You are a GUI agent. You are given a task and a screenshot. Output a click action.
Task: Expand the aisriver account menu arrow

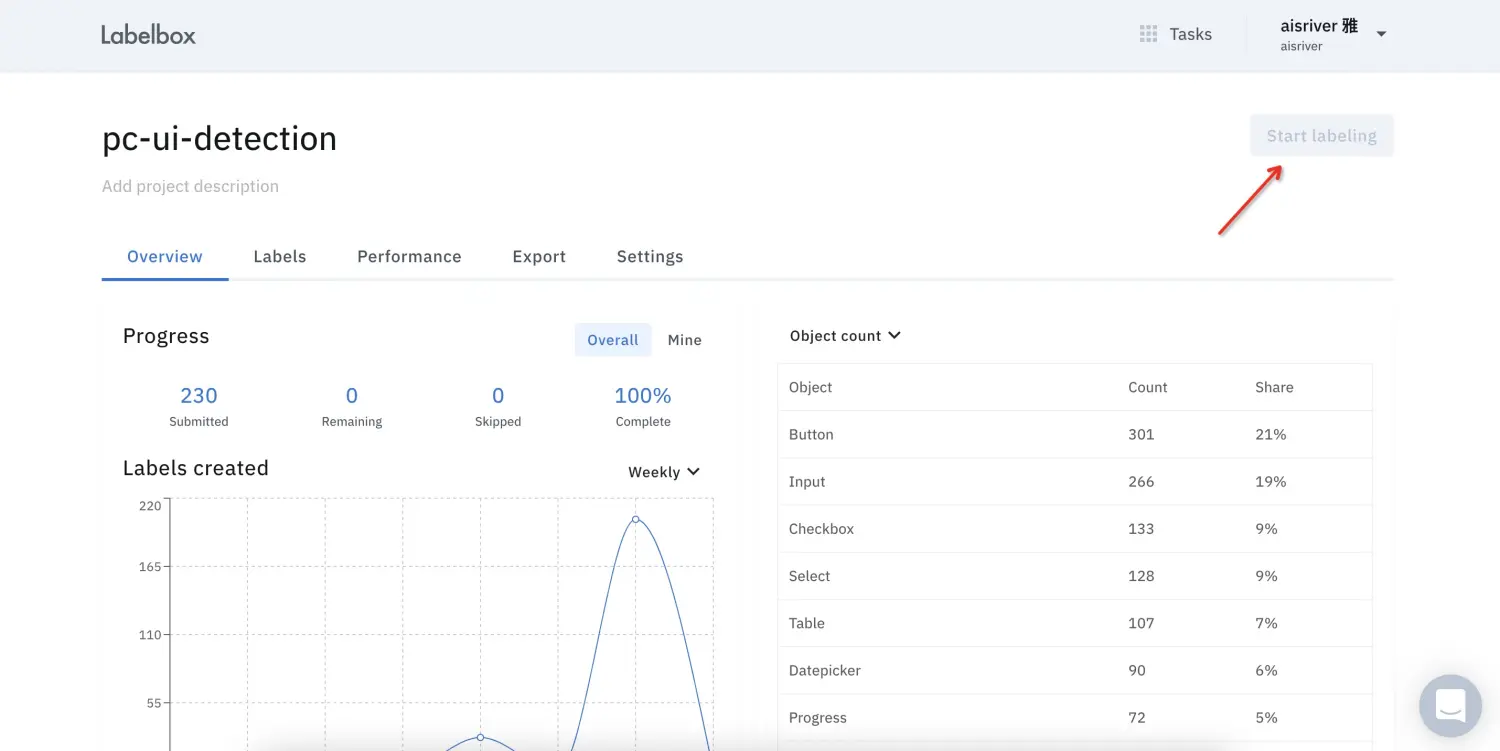click(x=1381, y=34)
